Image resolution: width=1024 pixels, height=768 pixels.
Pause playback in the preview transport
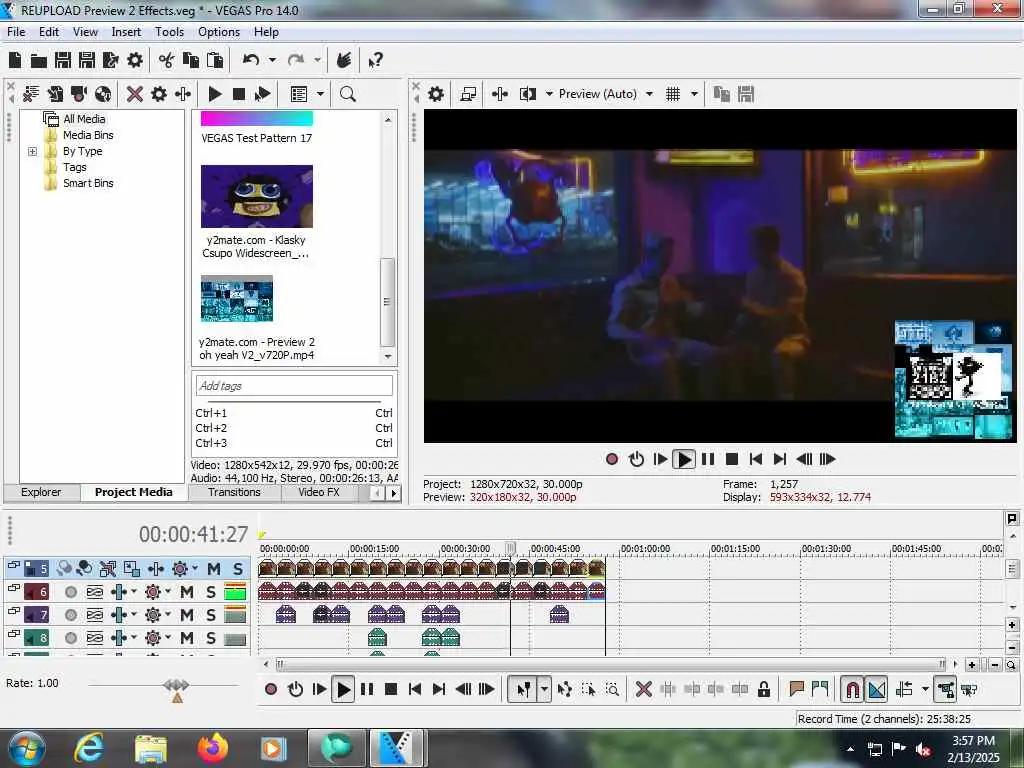[708, 459]
